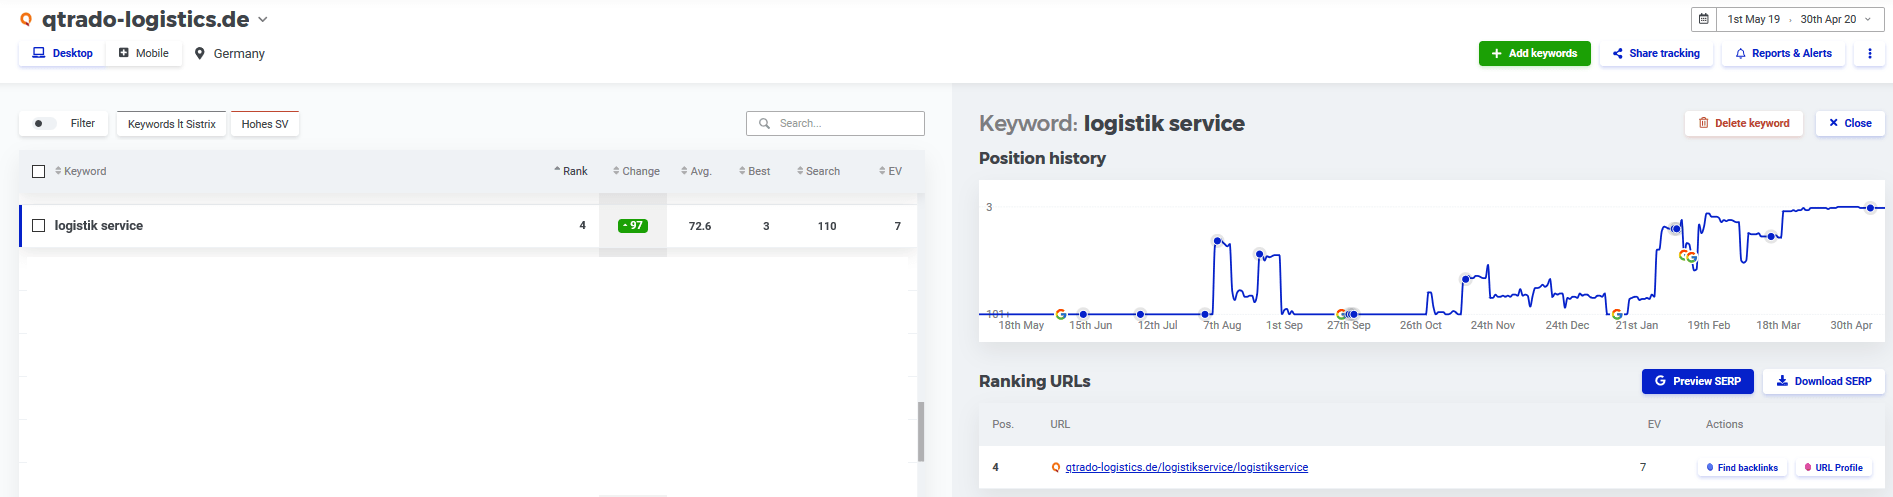
Task: Click the orange project logo icon
Action: click(26, 19)
